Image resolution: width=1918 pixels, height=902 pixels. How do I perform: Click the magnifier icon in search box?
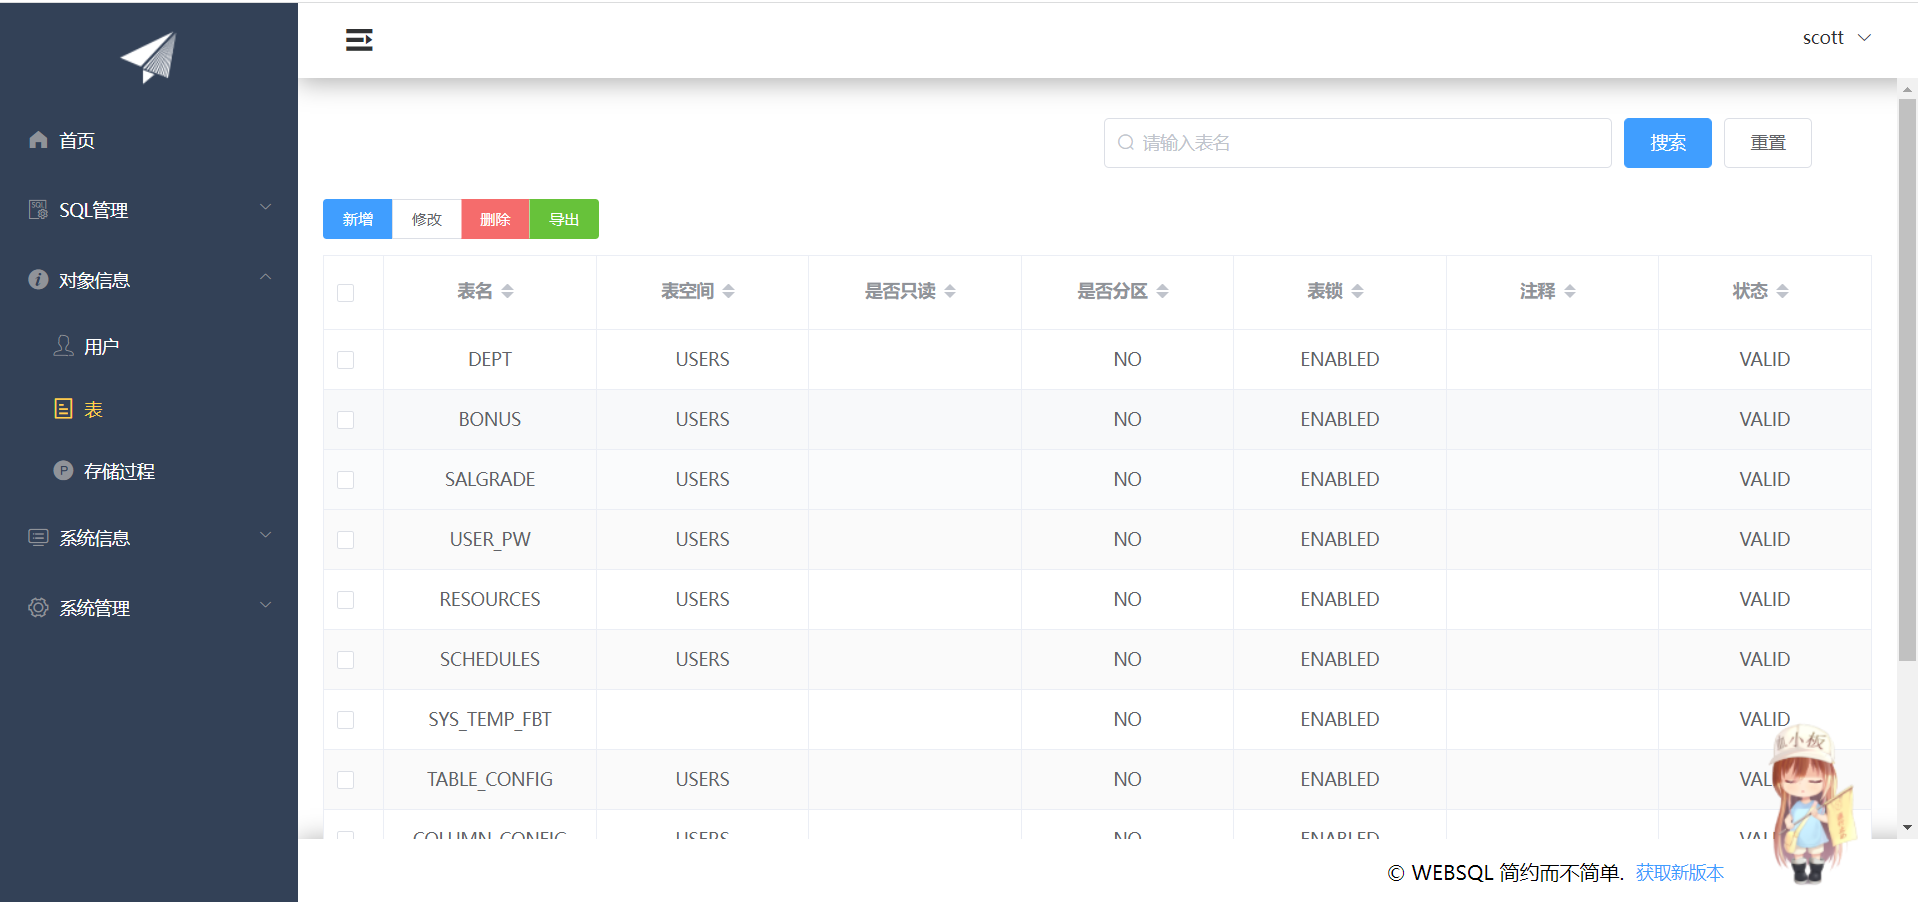tap(1126, 143)
